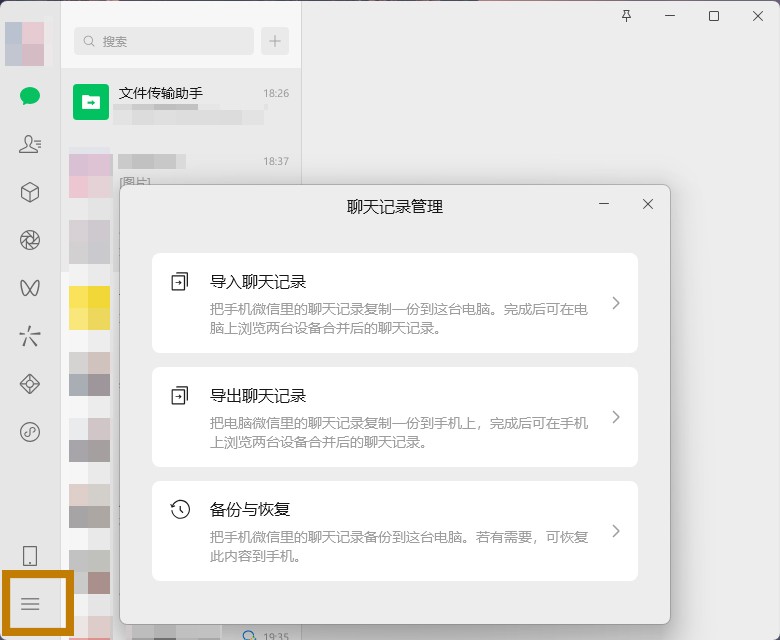Viewport: 780px width, 640px height.
Task: Minimize the main WeChat window
Action: [x=670, y=16]
